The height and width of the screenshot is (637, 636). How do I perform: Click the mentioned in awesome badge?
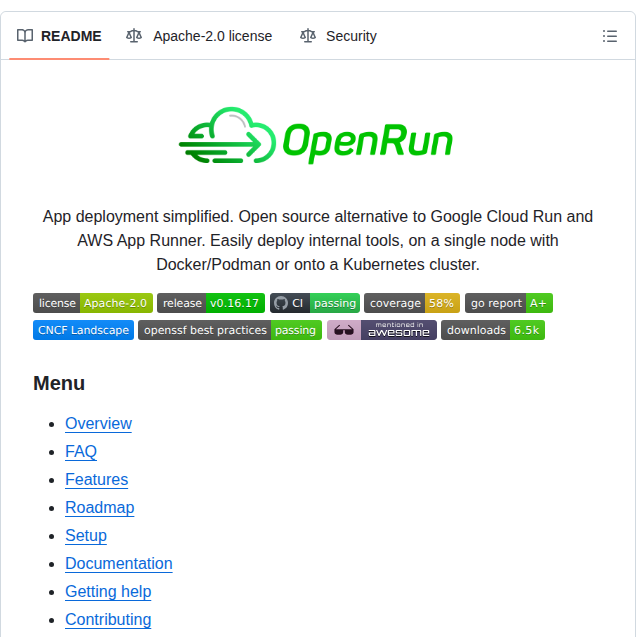pyautogui.click(x=382, y=330)
